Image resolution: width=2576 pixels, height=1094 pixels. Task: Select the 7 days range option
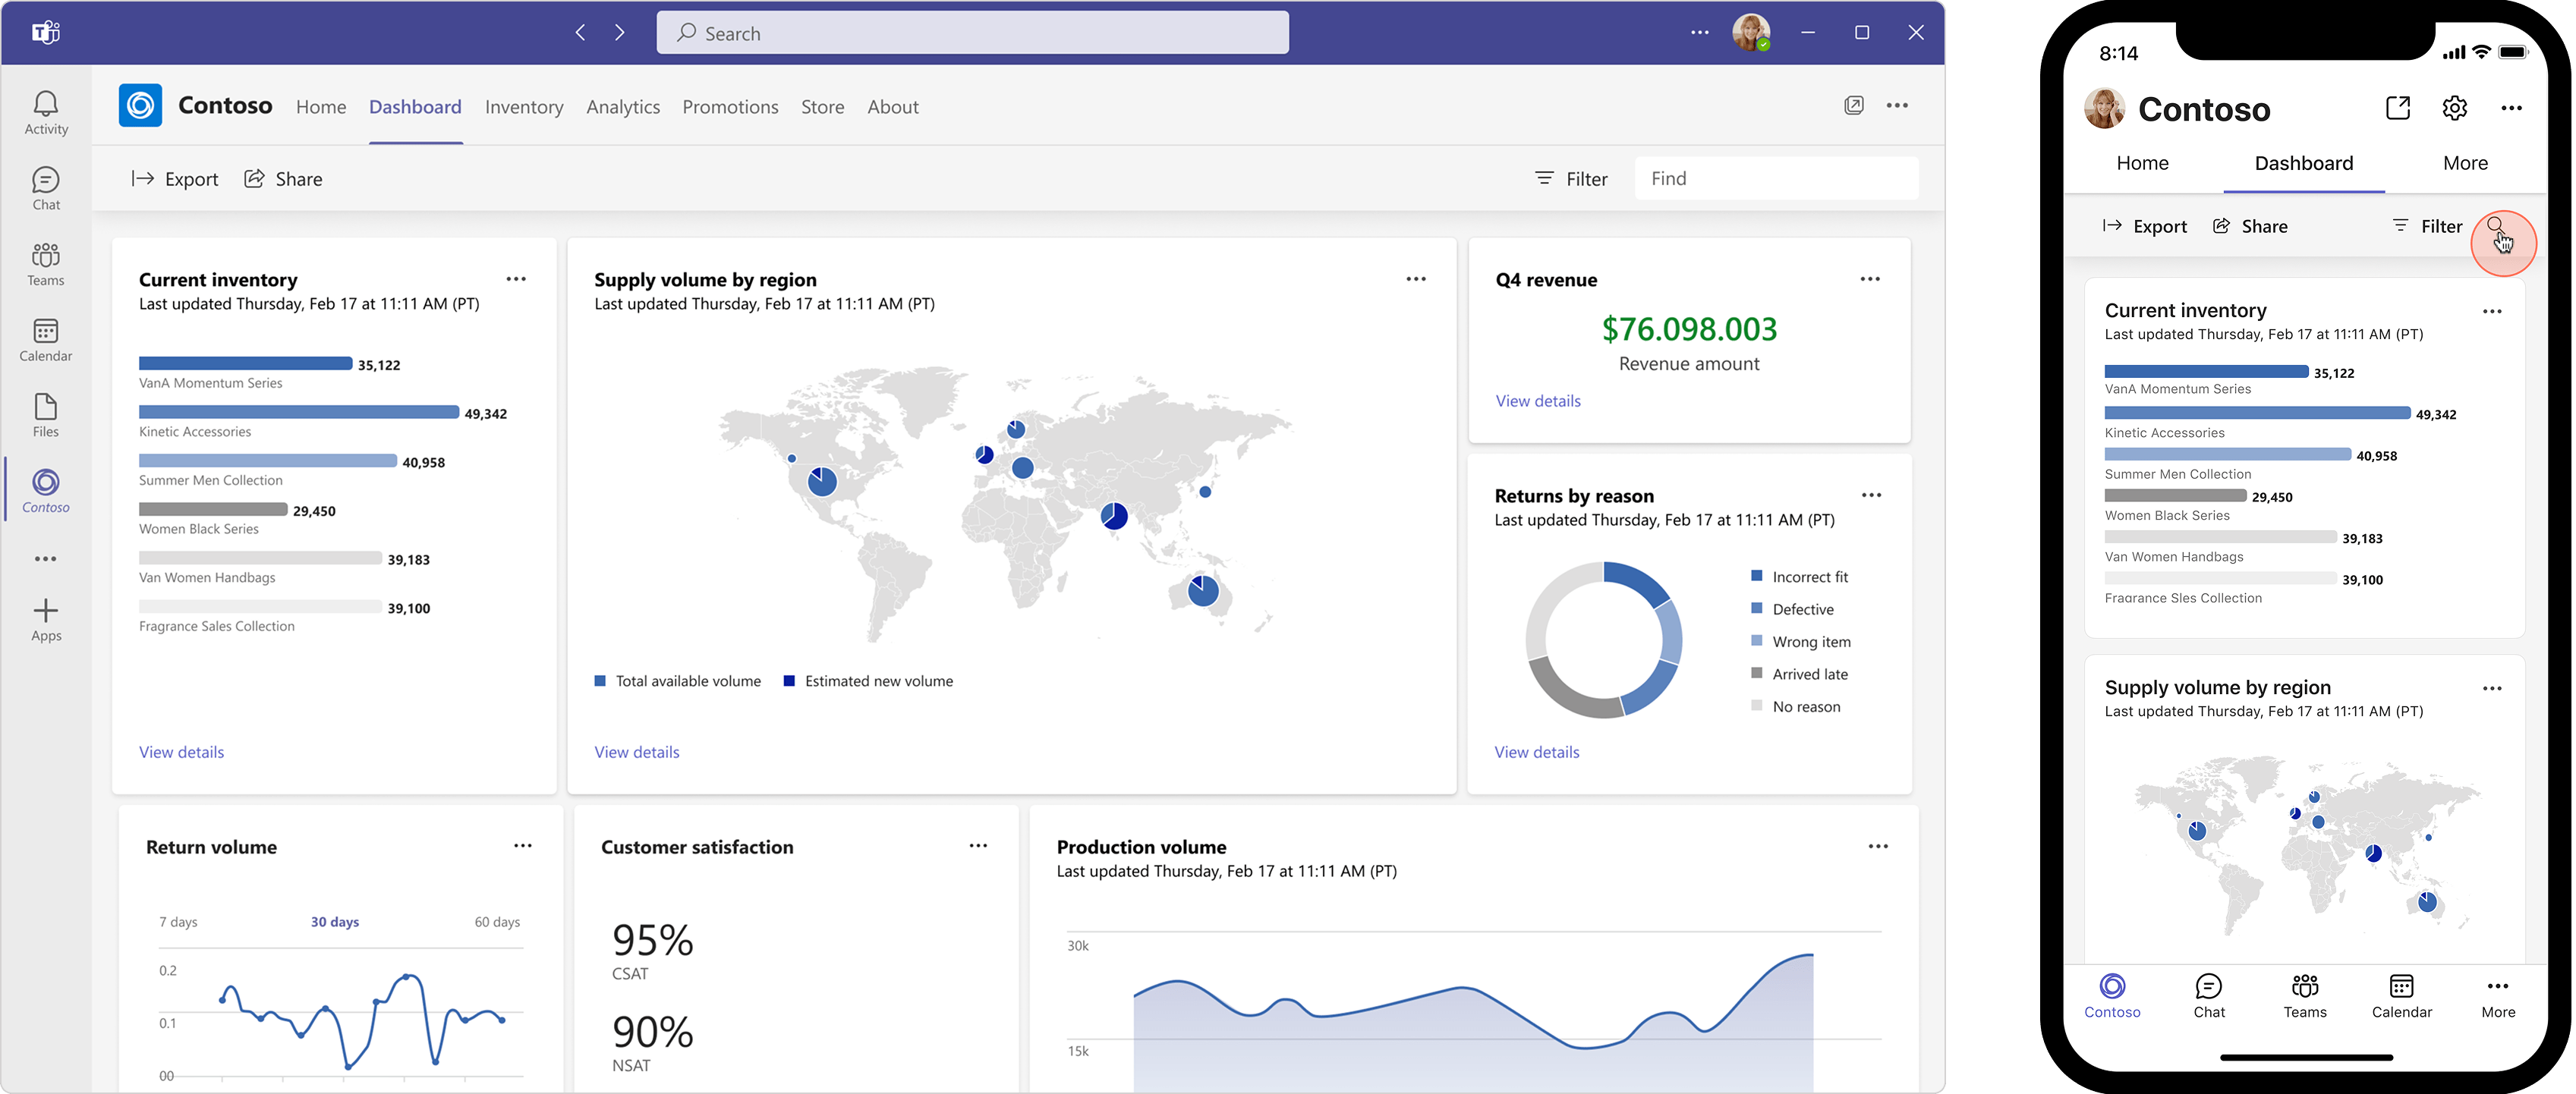pyautogui.click(x=178, y=922)
